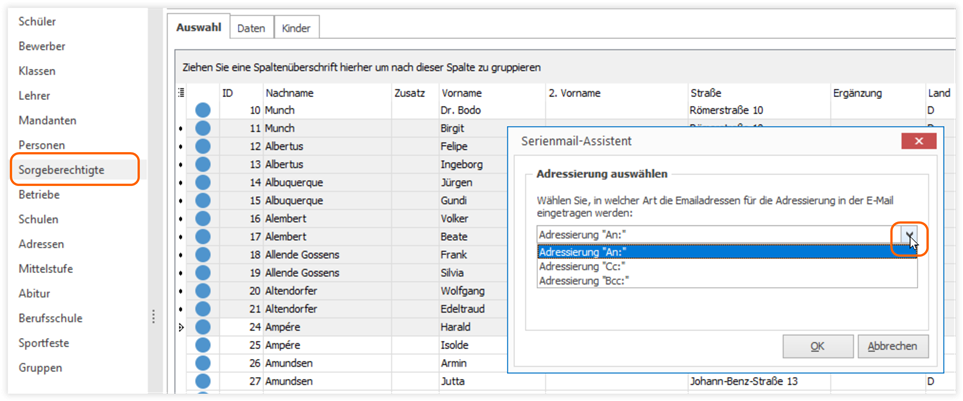Click blue circle icon for Frank Allende Gossens

[x=203, y=254]
